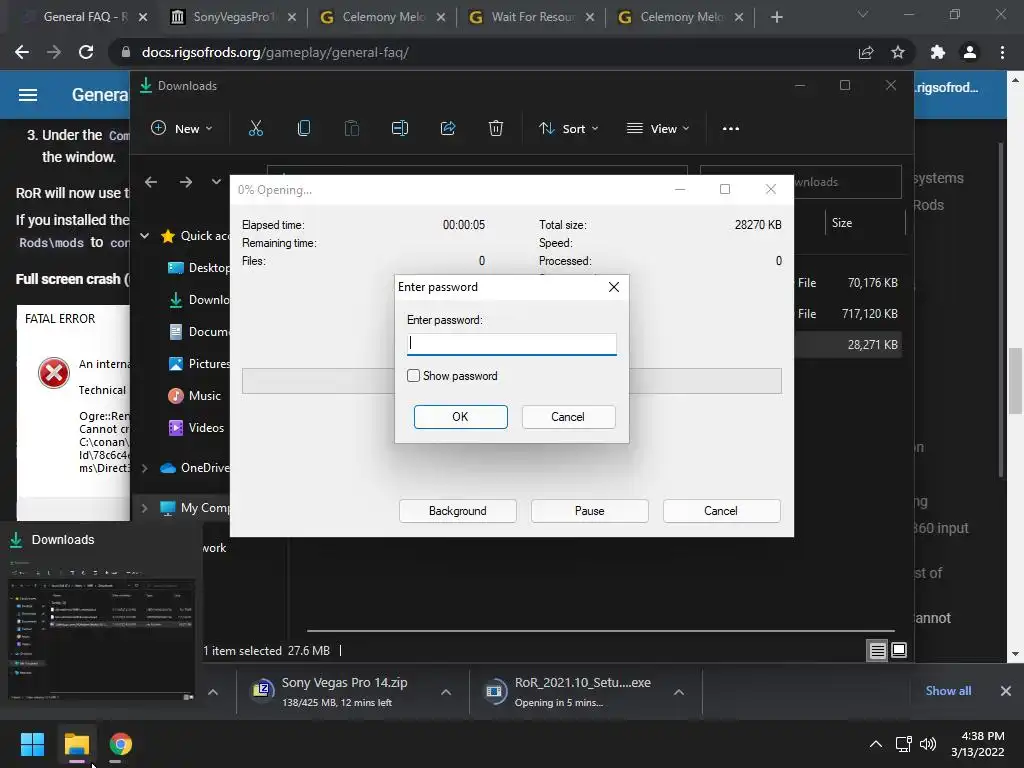Viewport: 1024px width, 768px height.
Task: Open the View dropdown
Action: (x=658, y=129)
